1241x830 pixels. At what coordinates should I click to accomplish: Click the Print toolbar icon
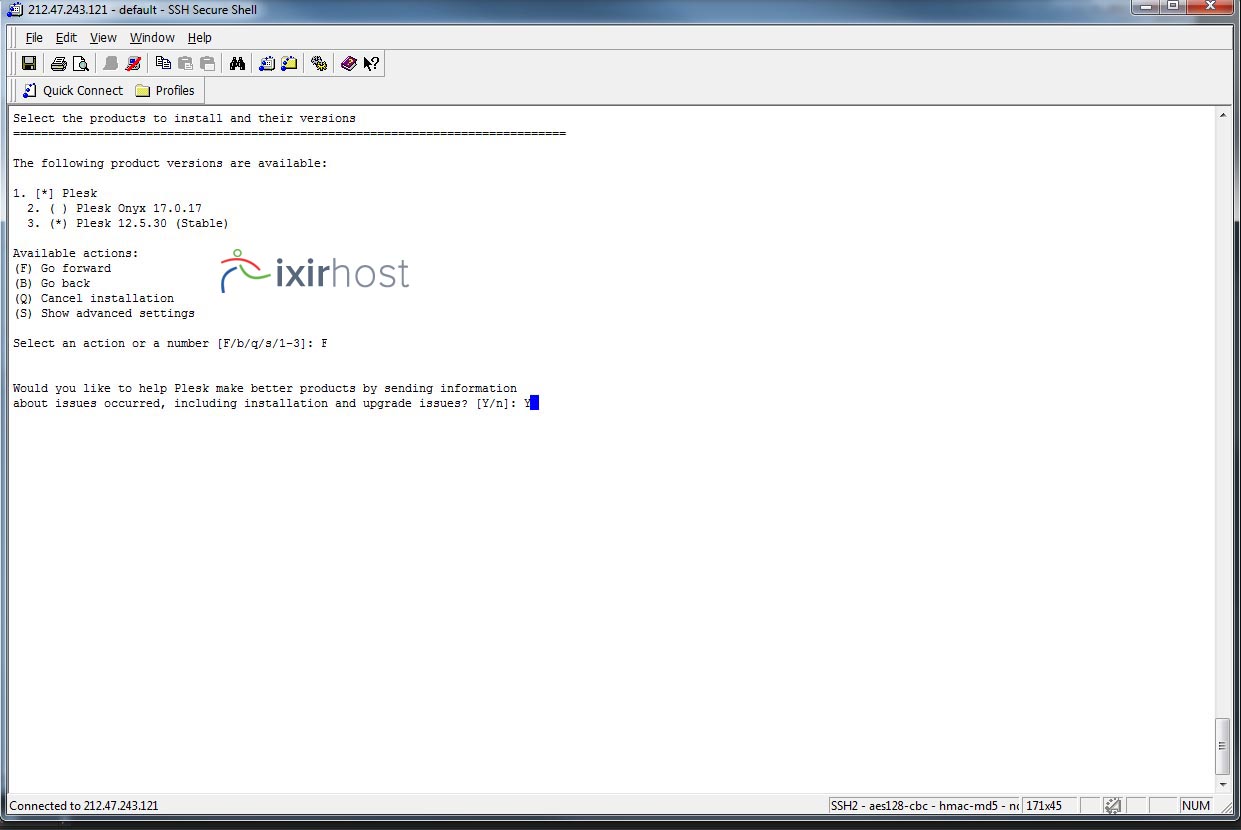[58, 64]
